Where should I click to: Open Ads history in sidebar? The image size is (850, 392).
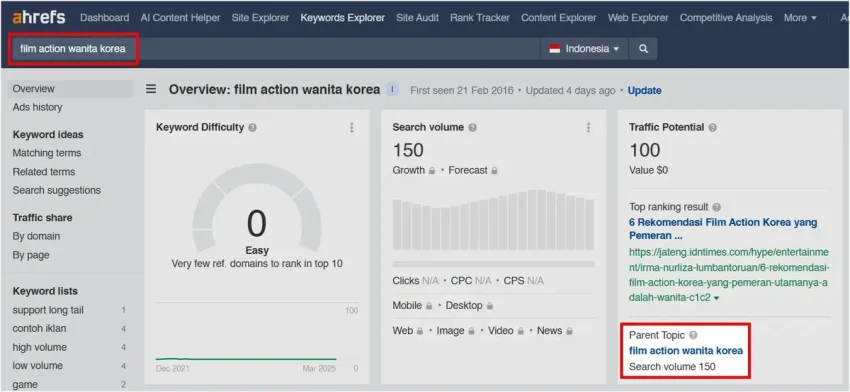[37, 107]
